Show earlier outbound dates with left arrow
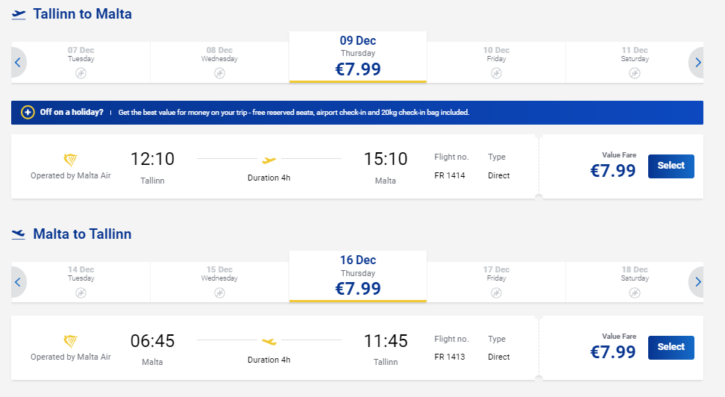The image size is (725, 397). pos(18,62)
